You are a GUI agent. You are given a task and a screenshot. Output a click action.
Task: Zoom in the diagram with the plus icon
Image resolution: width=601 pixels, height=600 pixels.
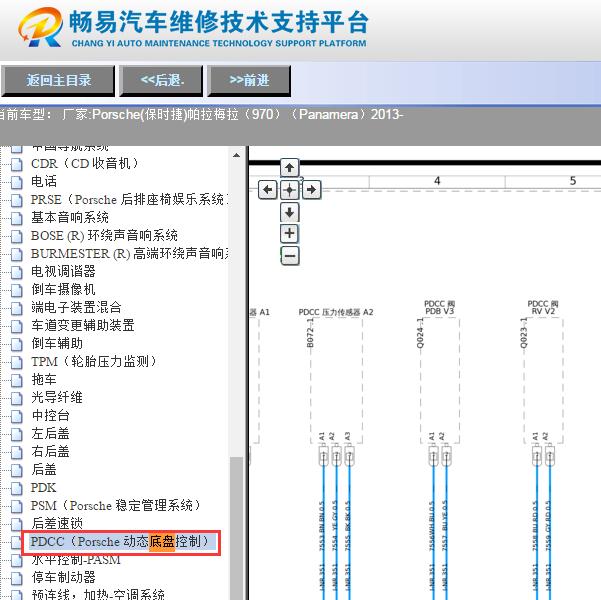click(x=289, y=233)
